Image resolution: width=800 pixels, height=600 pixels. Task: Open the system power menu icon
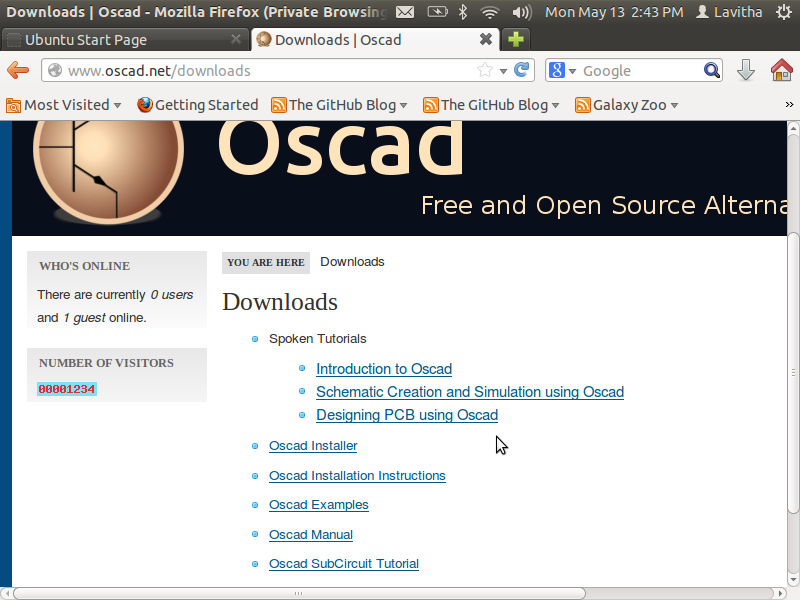click(784, 12)
